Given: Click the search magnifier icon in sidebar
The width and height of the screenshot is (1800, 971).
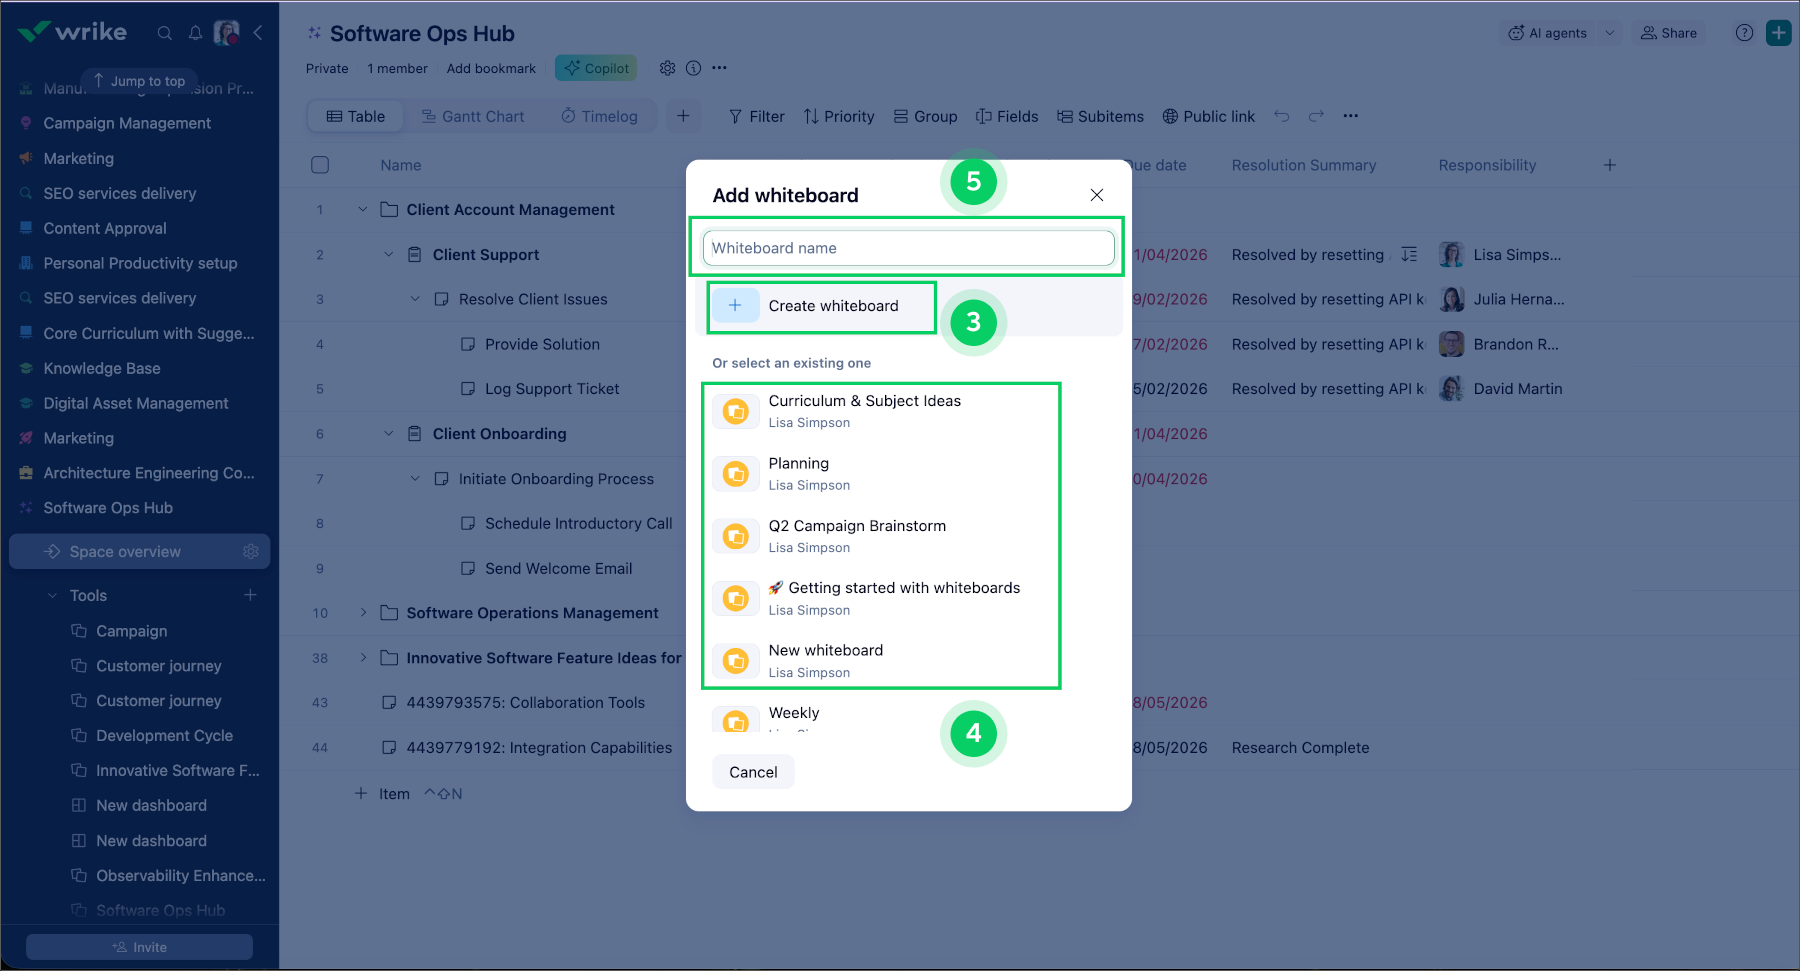Looking at the screenshot, I should (165, 33).
